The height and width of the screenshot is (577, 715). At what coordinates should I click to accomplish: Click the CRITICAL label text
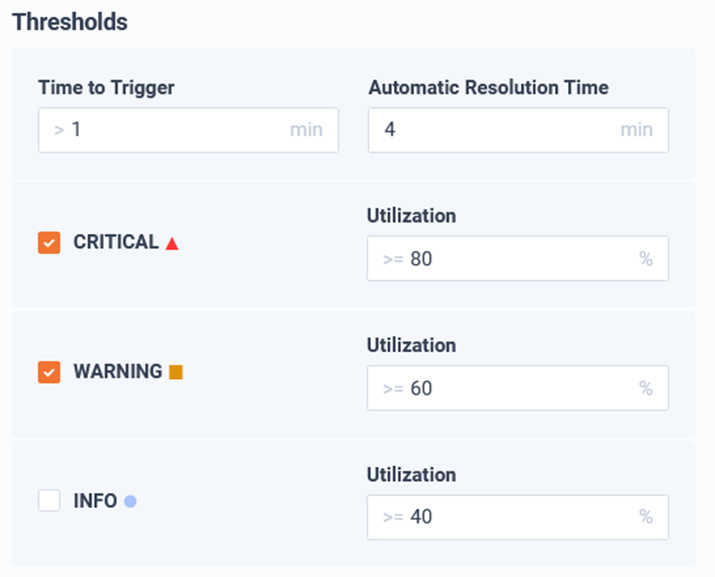pyautogui.click(x=116, y=242)
